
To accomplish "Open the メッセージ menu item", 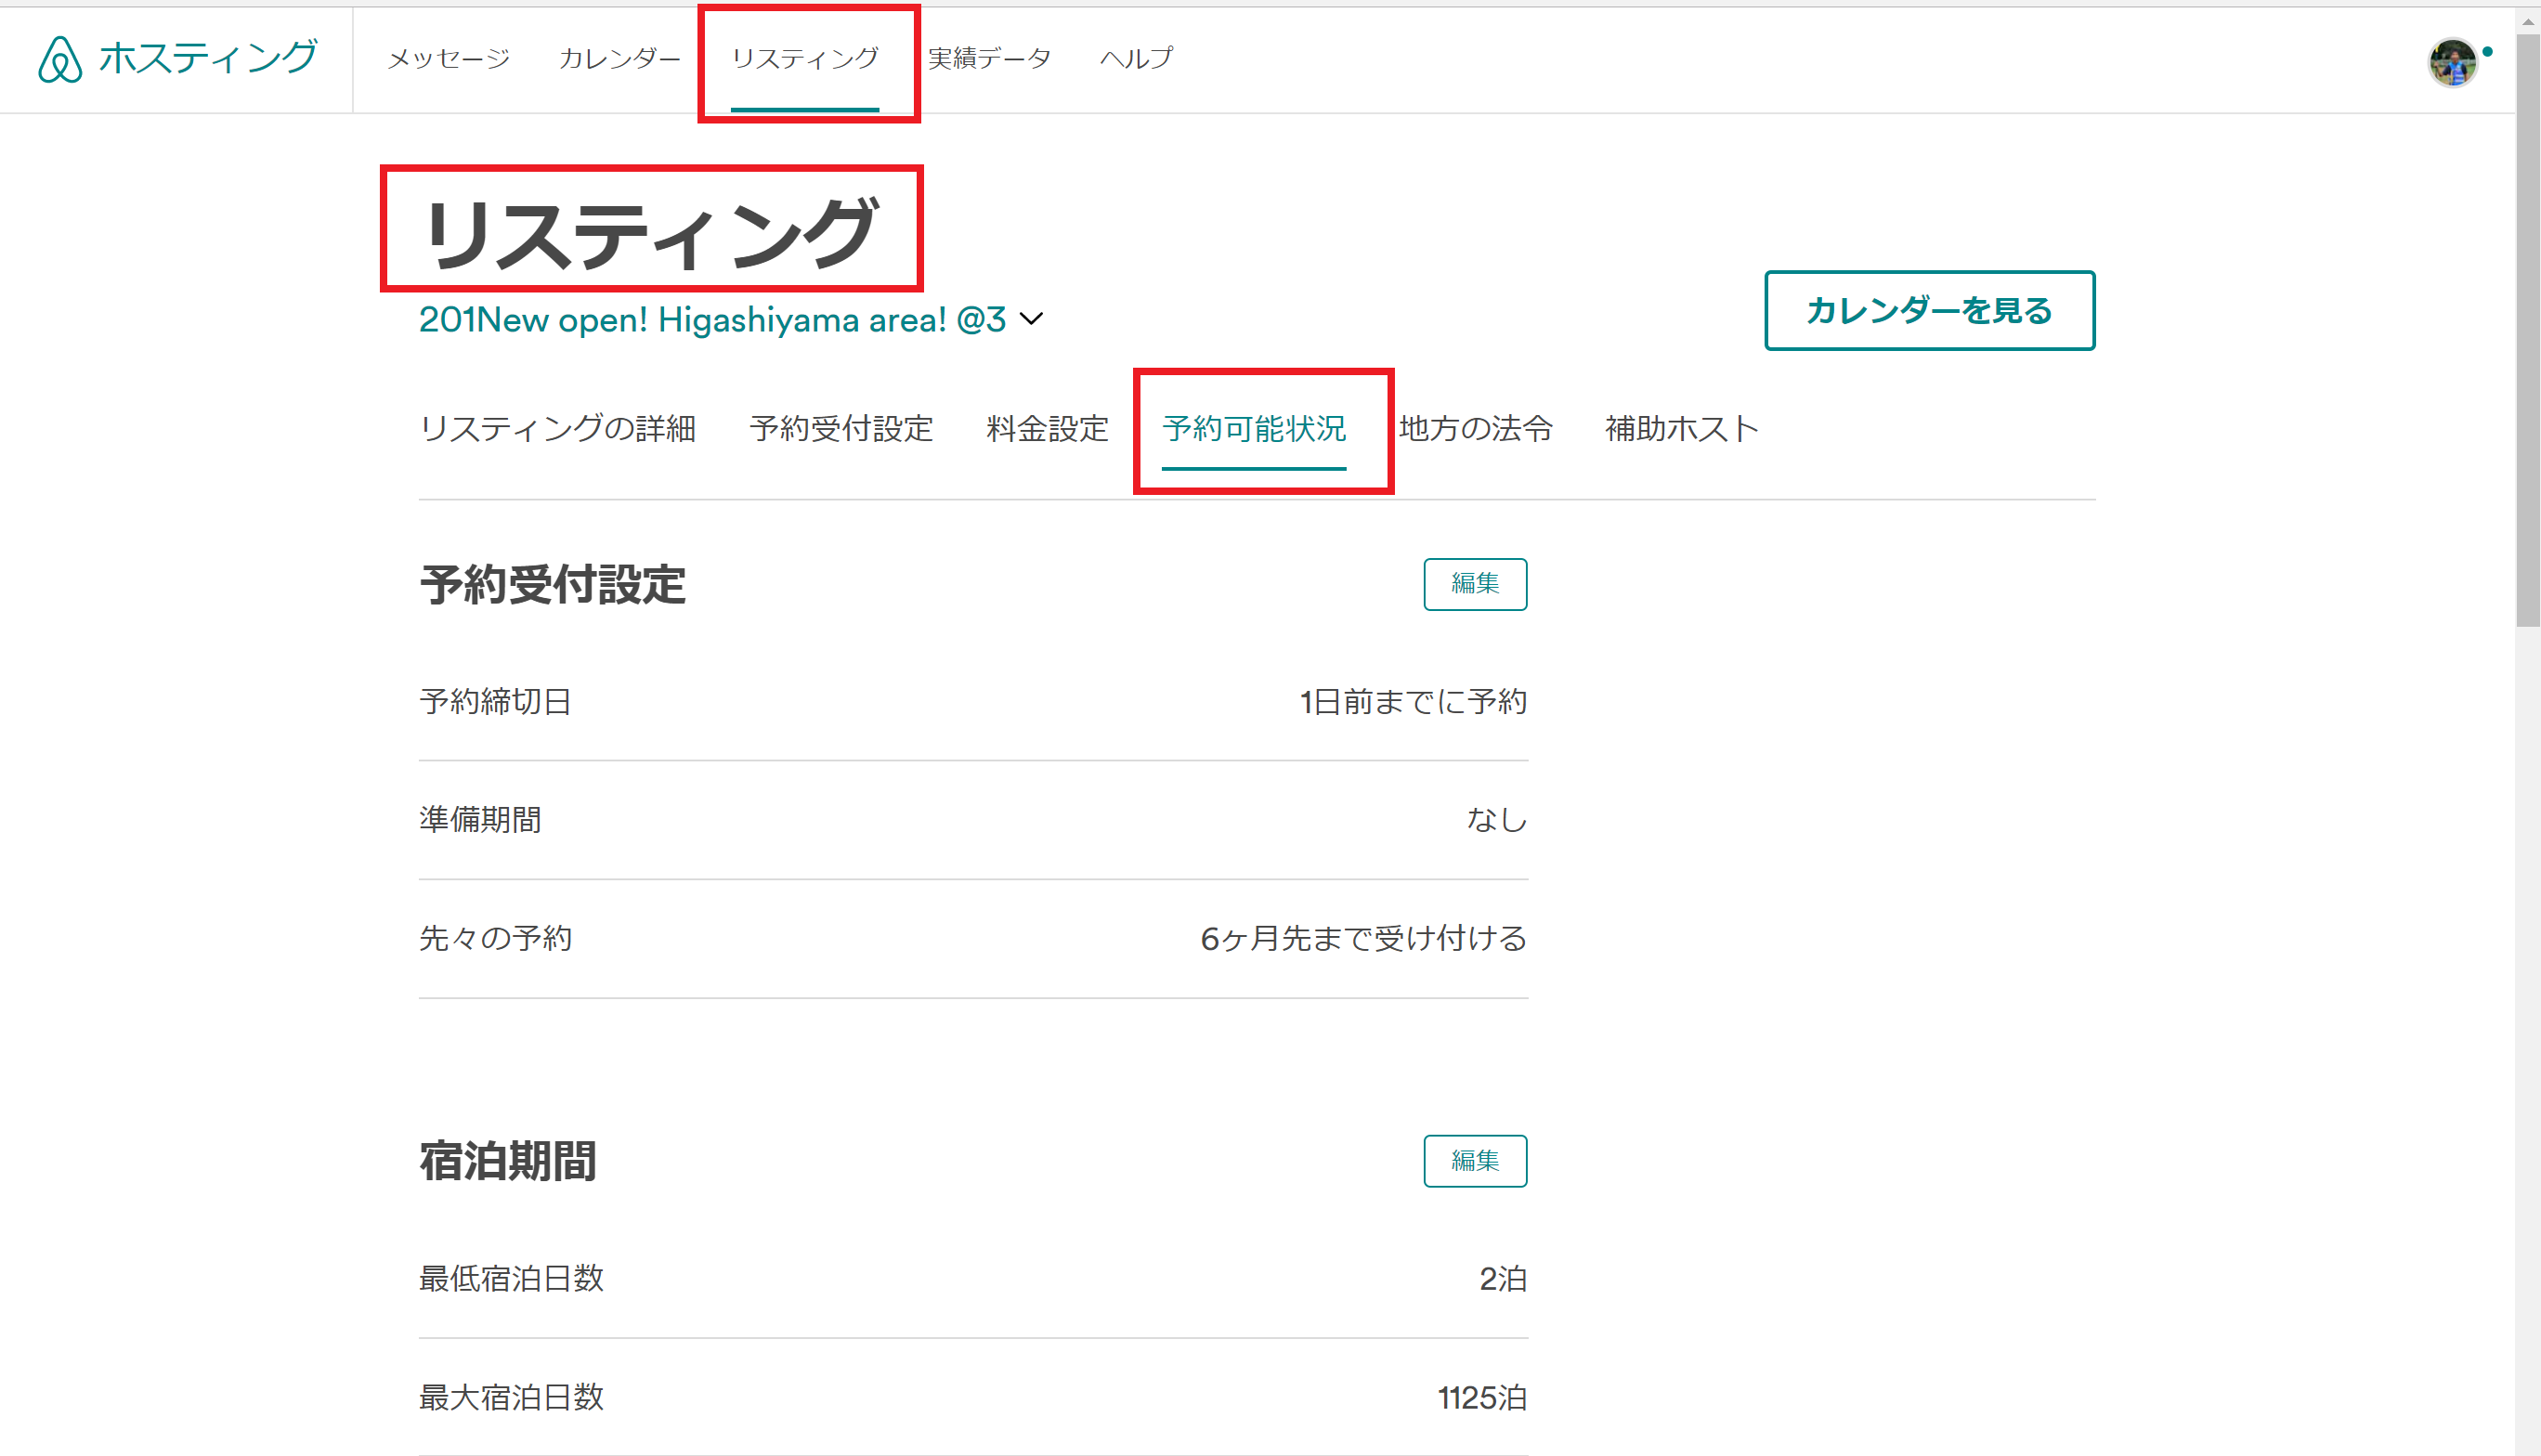I will pos(448,59).
